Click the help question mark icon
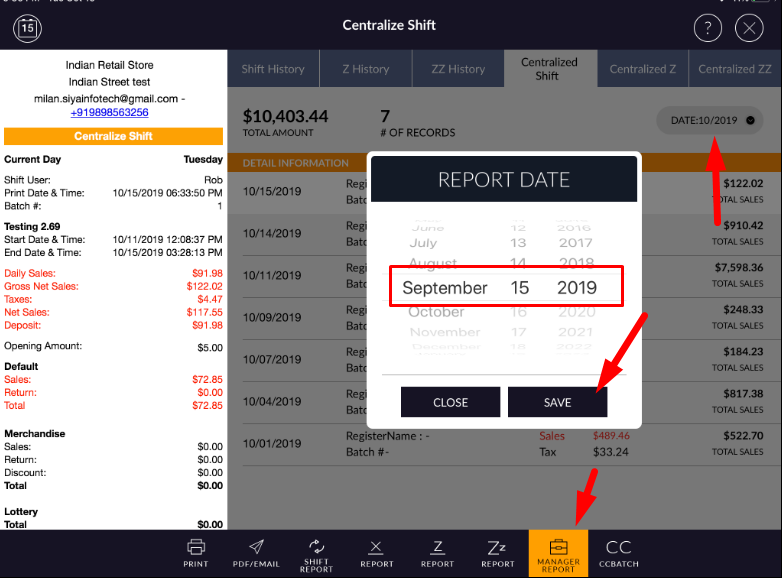The image size is (782, 578). (x=707, y=28)
